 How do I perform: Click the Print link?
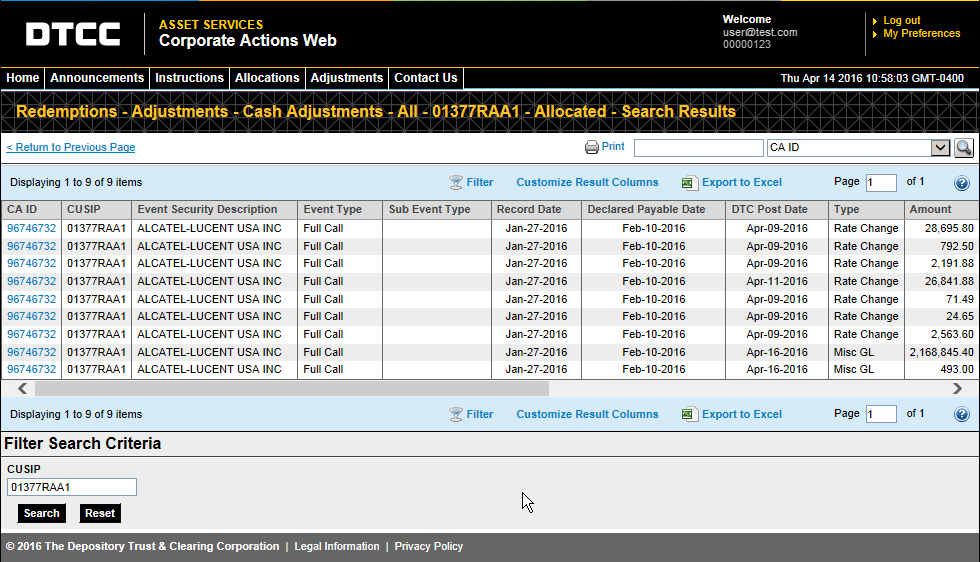click(612, 146)
